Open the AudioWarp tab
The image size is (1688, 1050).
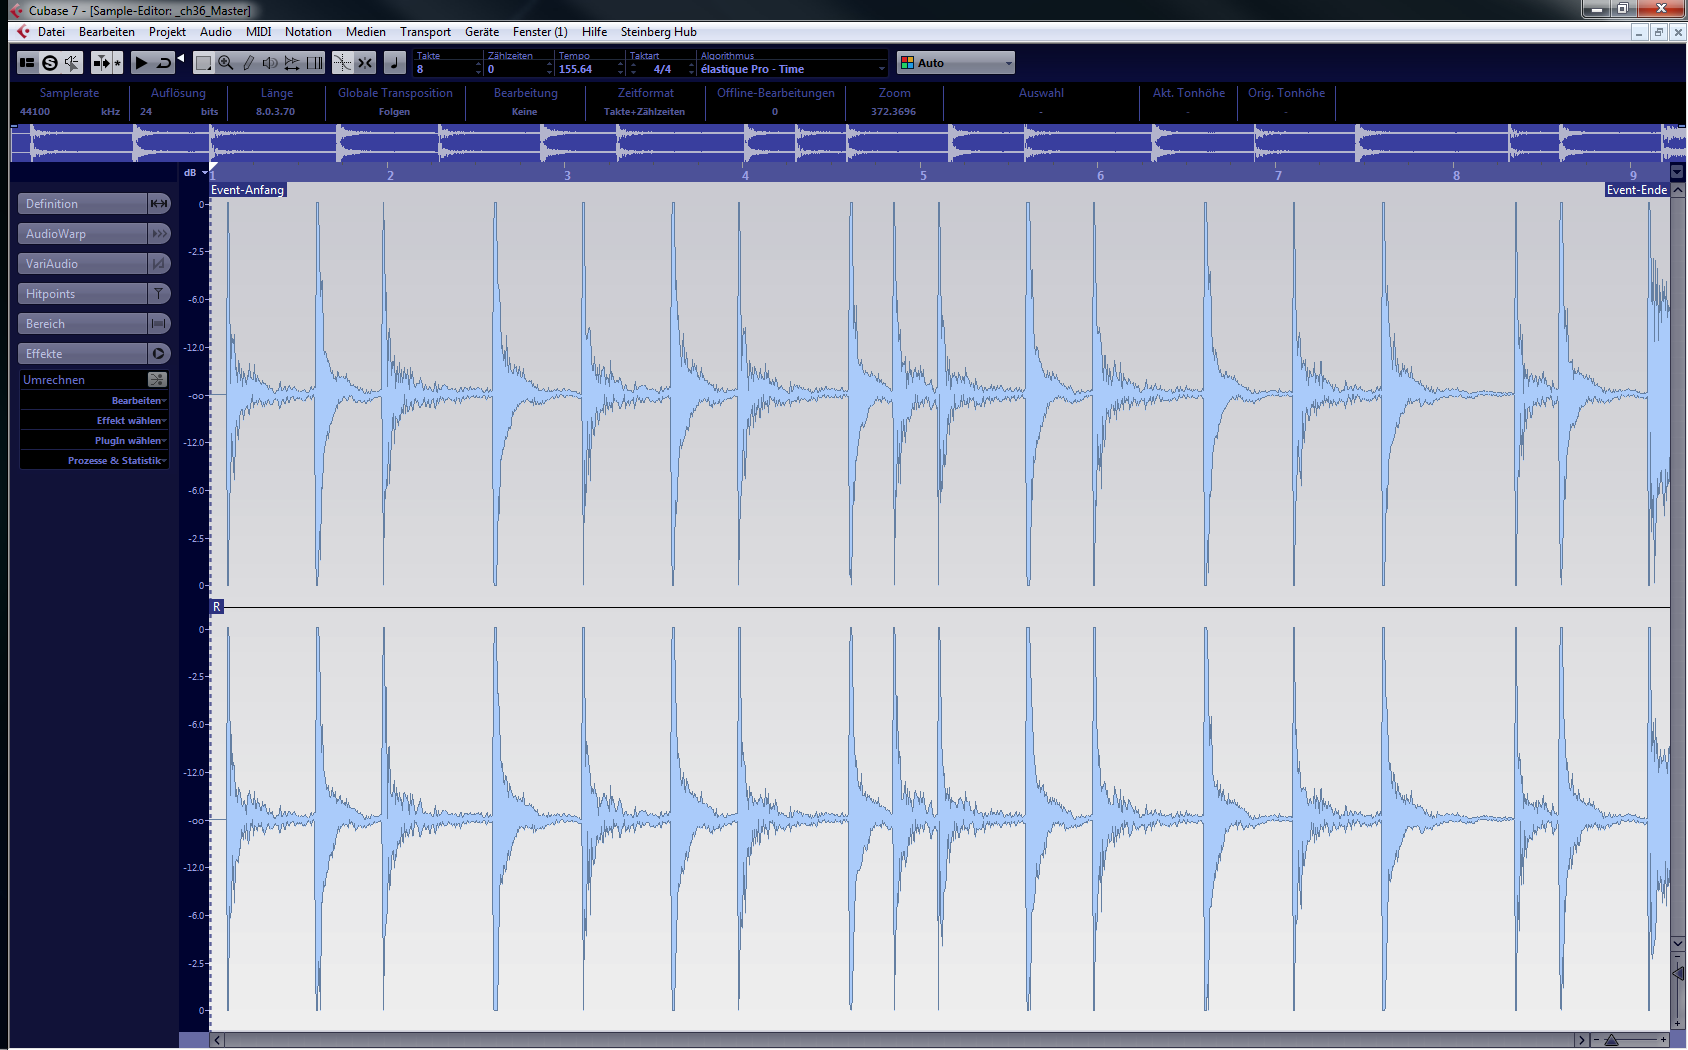click(x=82, y=234)
